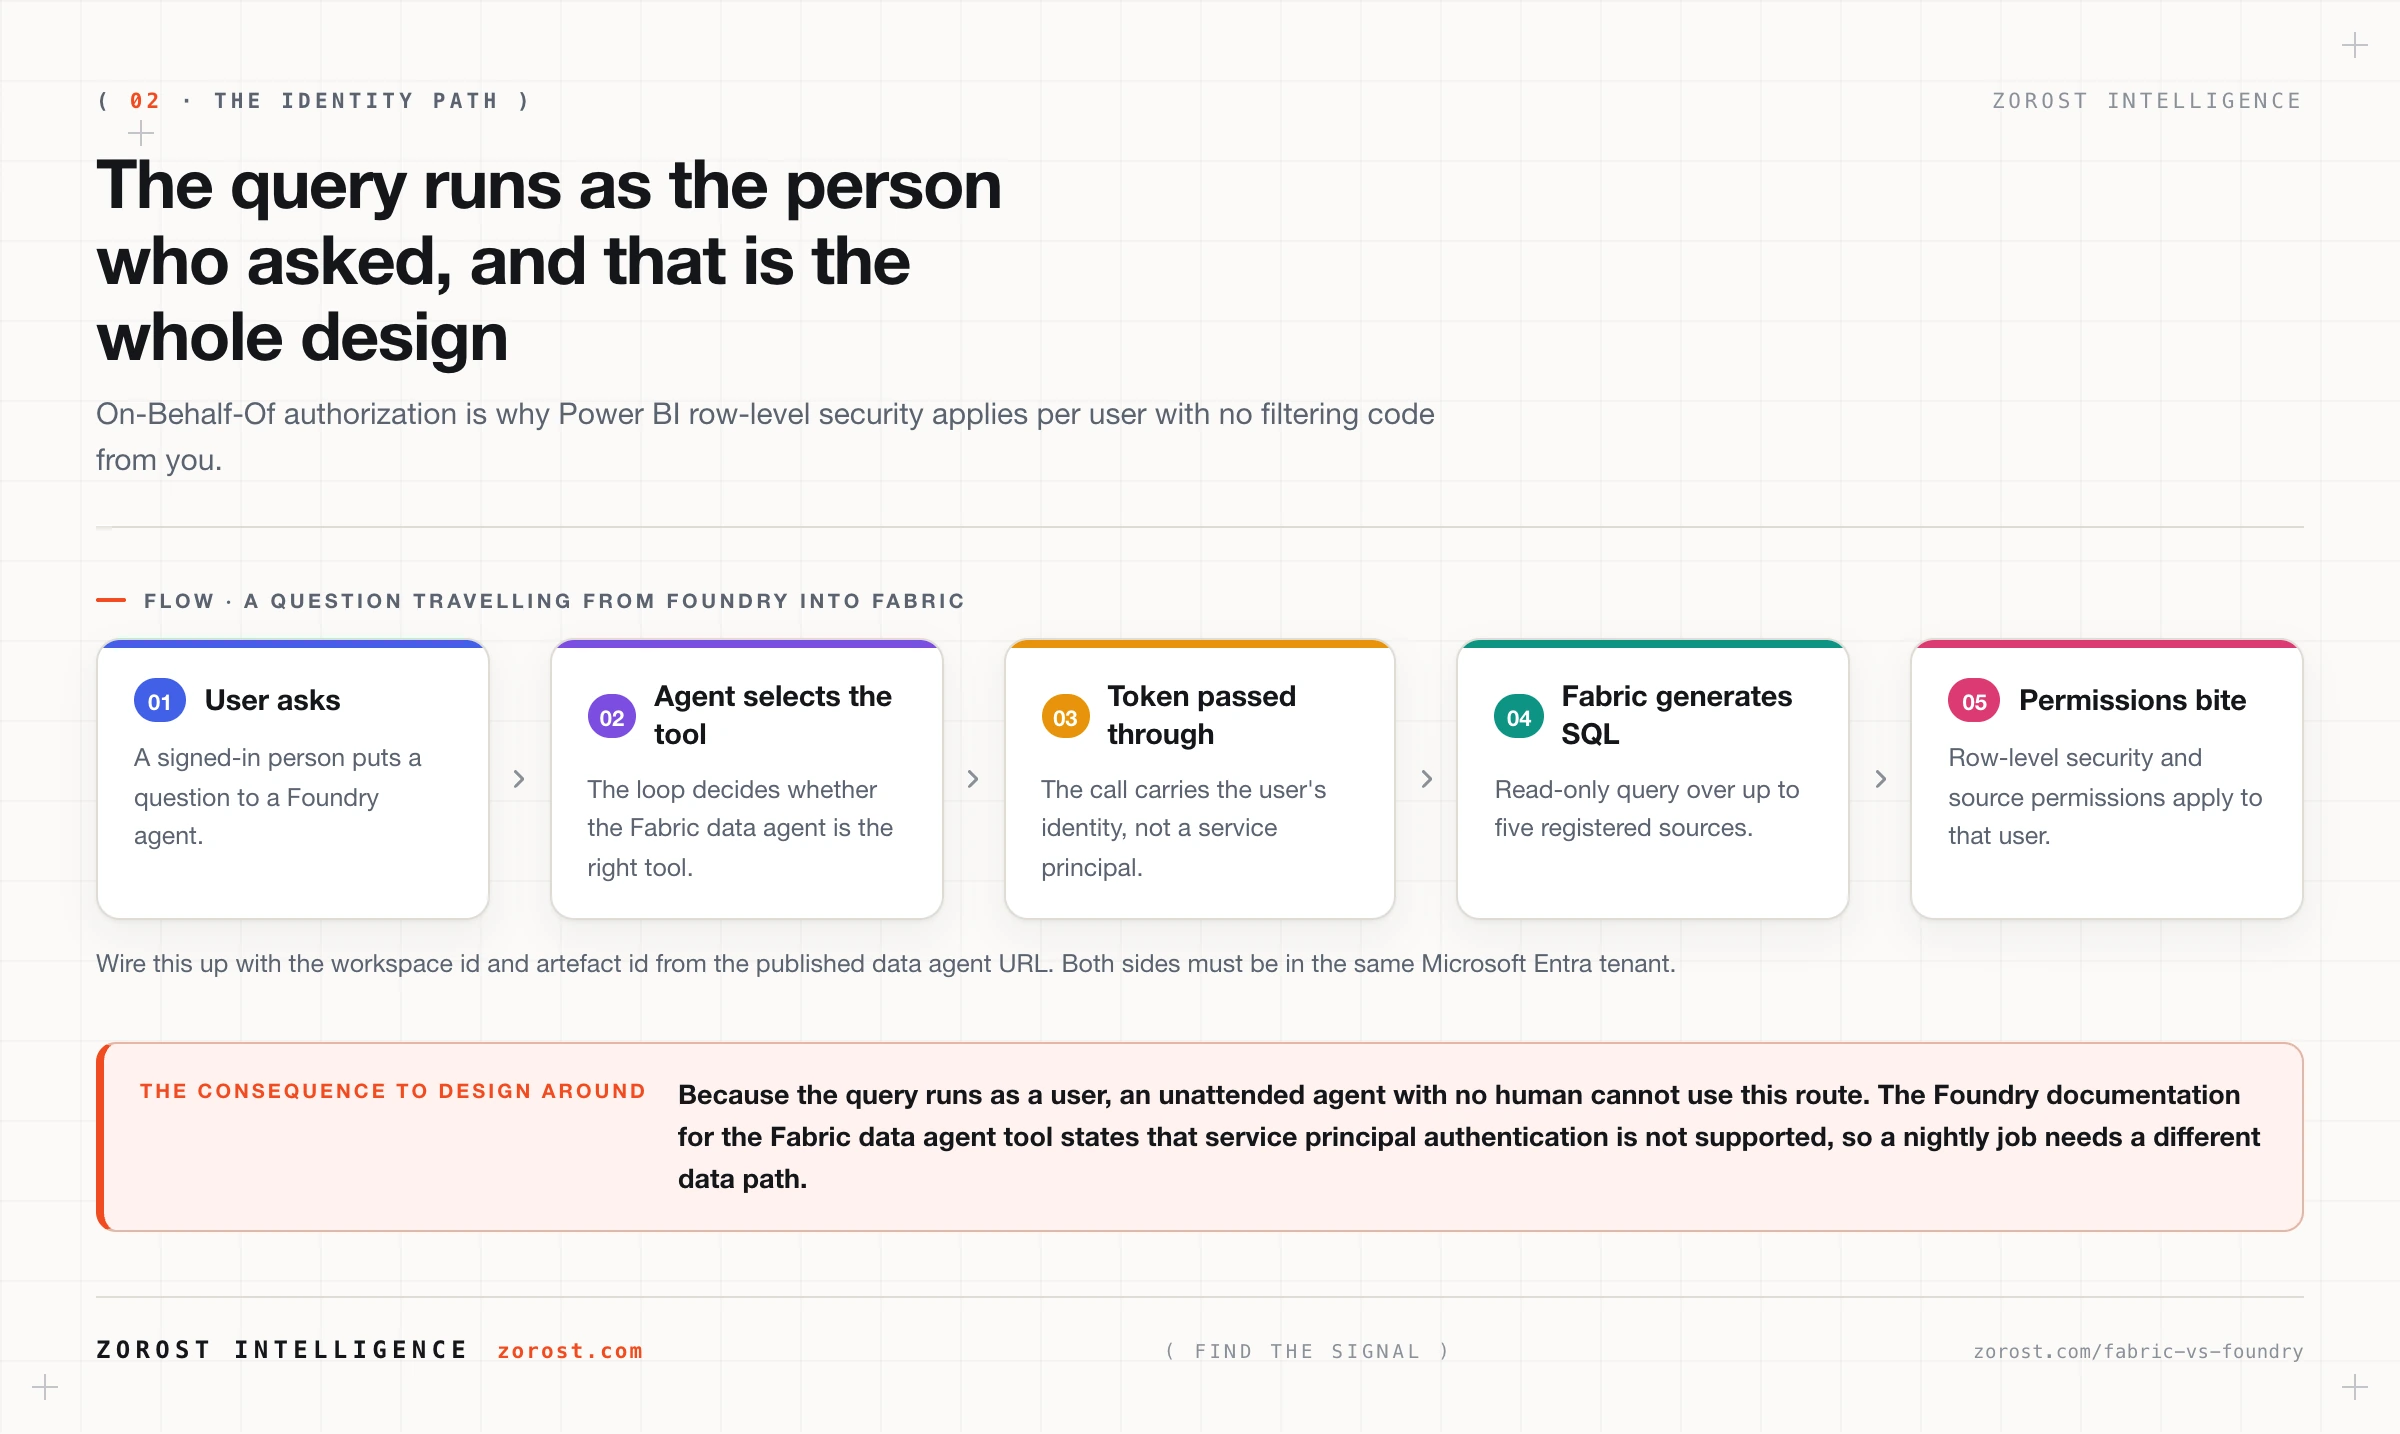Click the plus mark in top-right corner
Viewport: 2400px width, 1434px height.
(x=2355, y=46)
